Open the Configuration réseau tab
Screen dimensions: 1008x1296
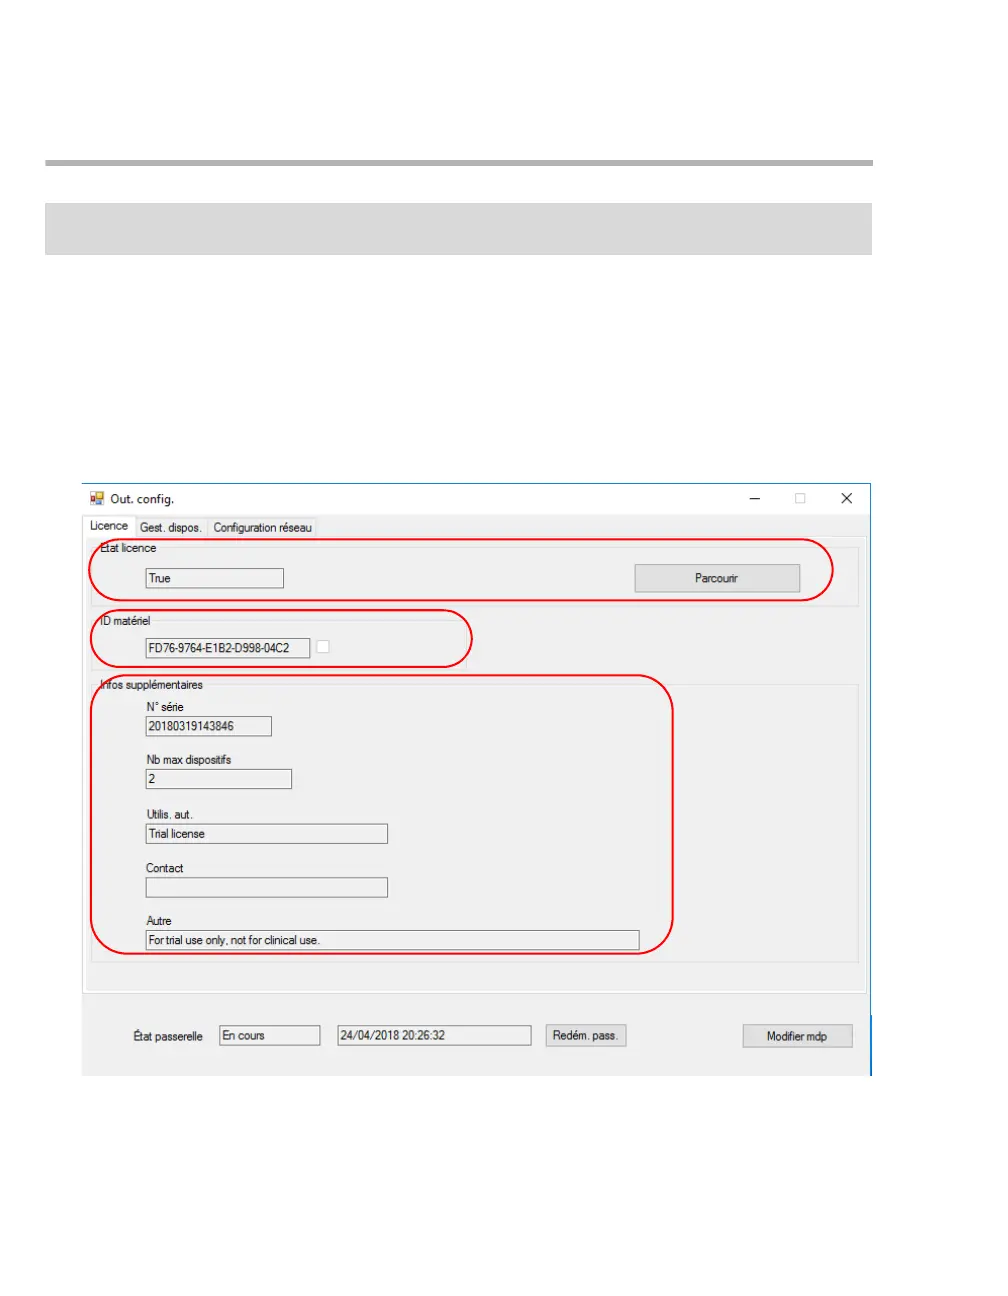point(263,527)
